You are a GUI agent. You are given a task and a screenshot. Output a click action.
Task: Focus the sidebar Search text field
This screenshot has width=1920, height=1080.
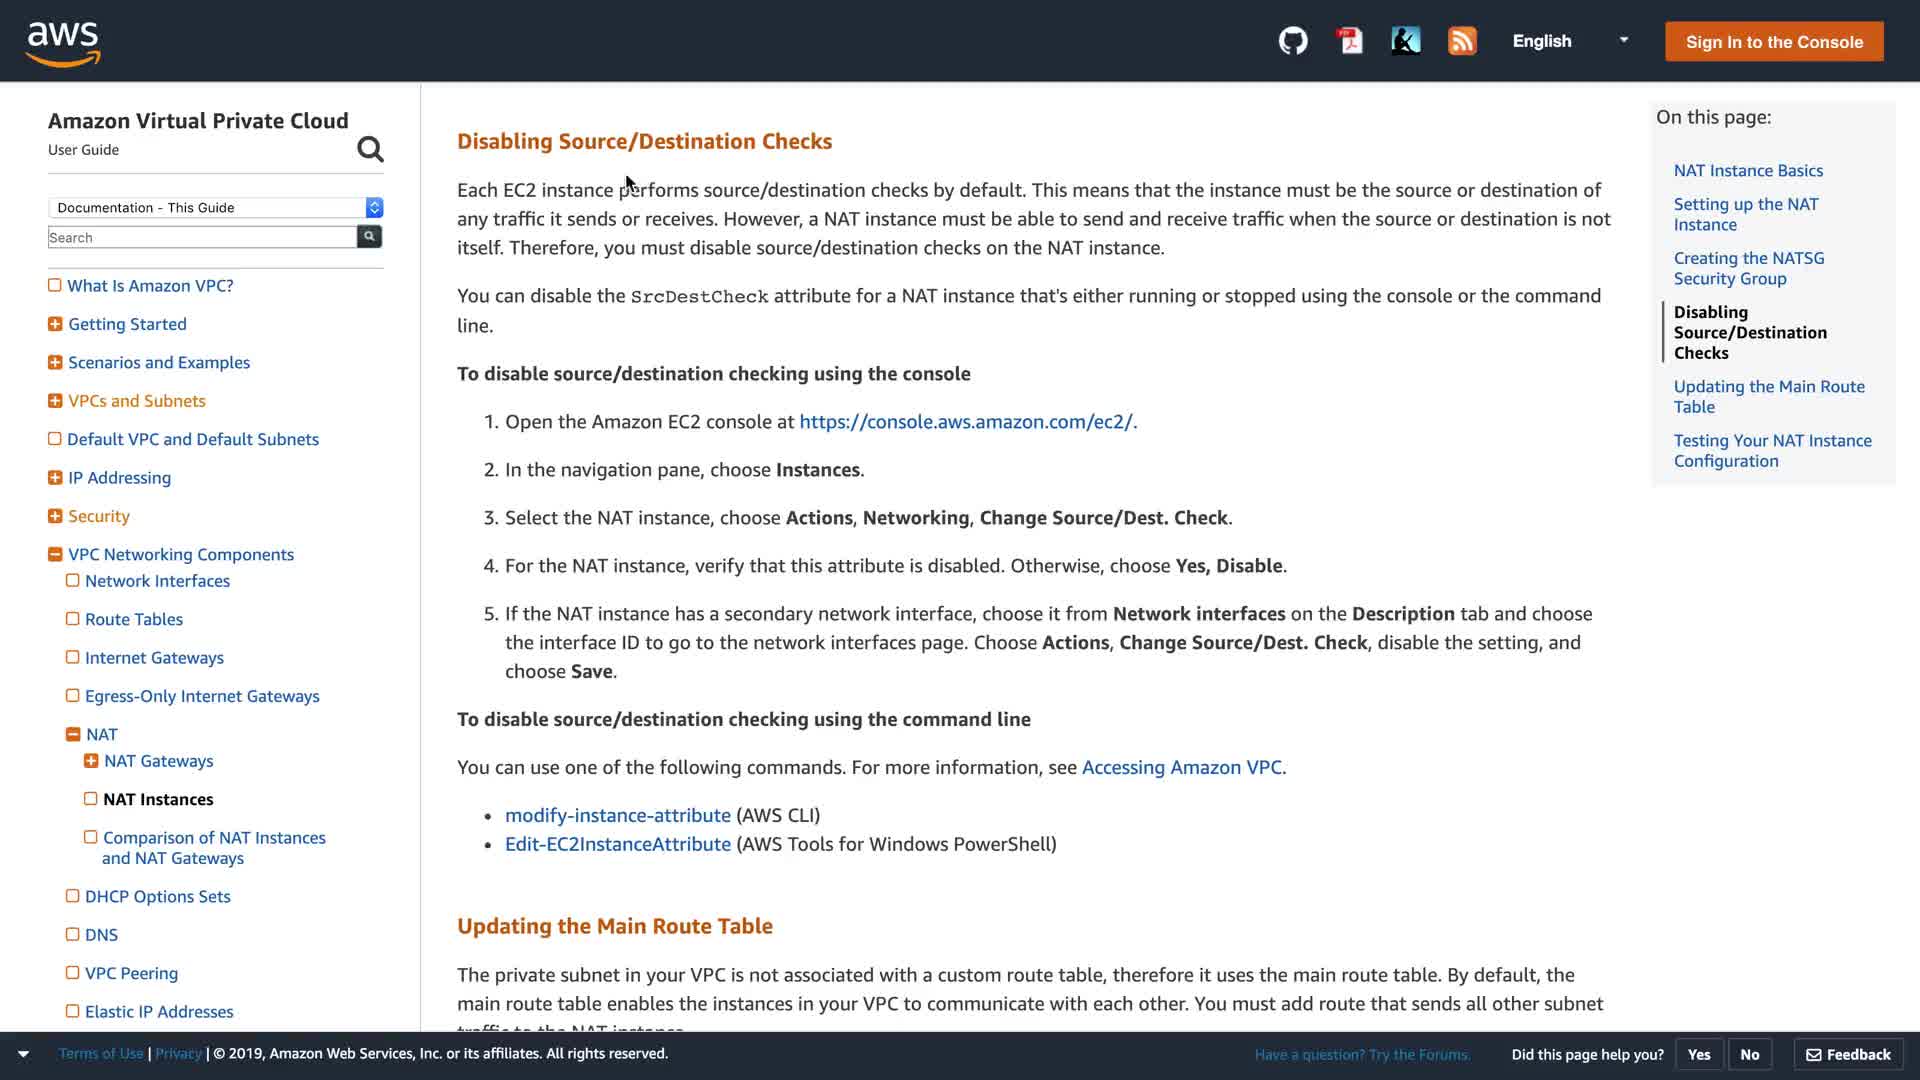pyautogui.click(x=202, y=237)
